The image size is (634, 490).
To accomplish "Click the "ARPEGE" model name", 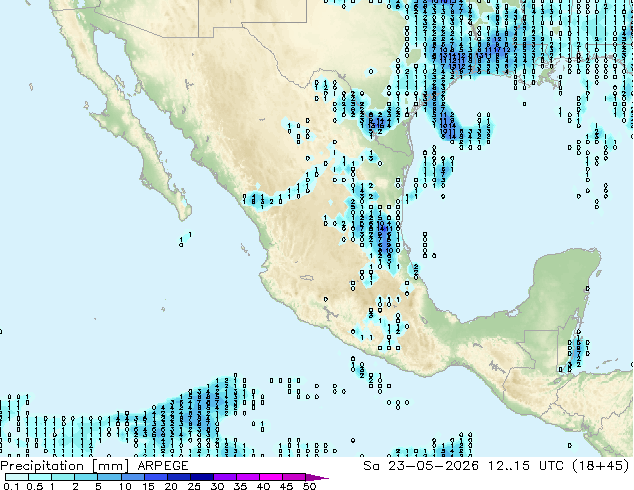I will point(163,466).
